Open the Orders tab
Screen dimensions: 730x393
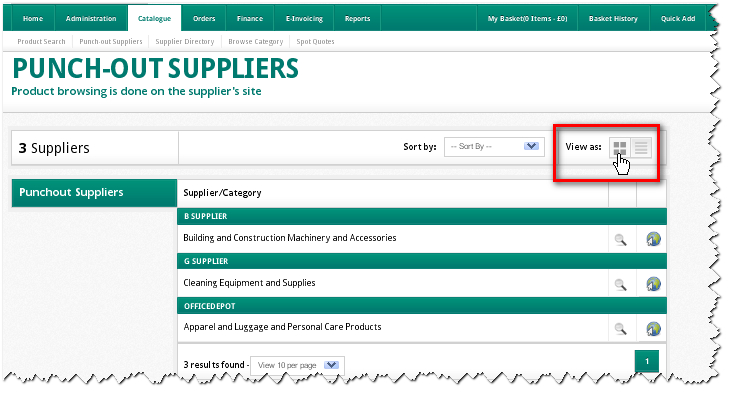(204, 19)
